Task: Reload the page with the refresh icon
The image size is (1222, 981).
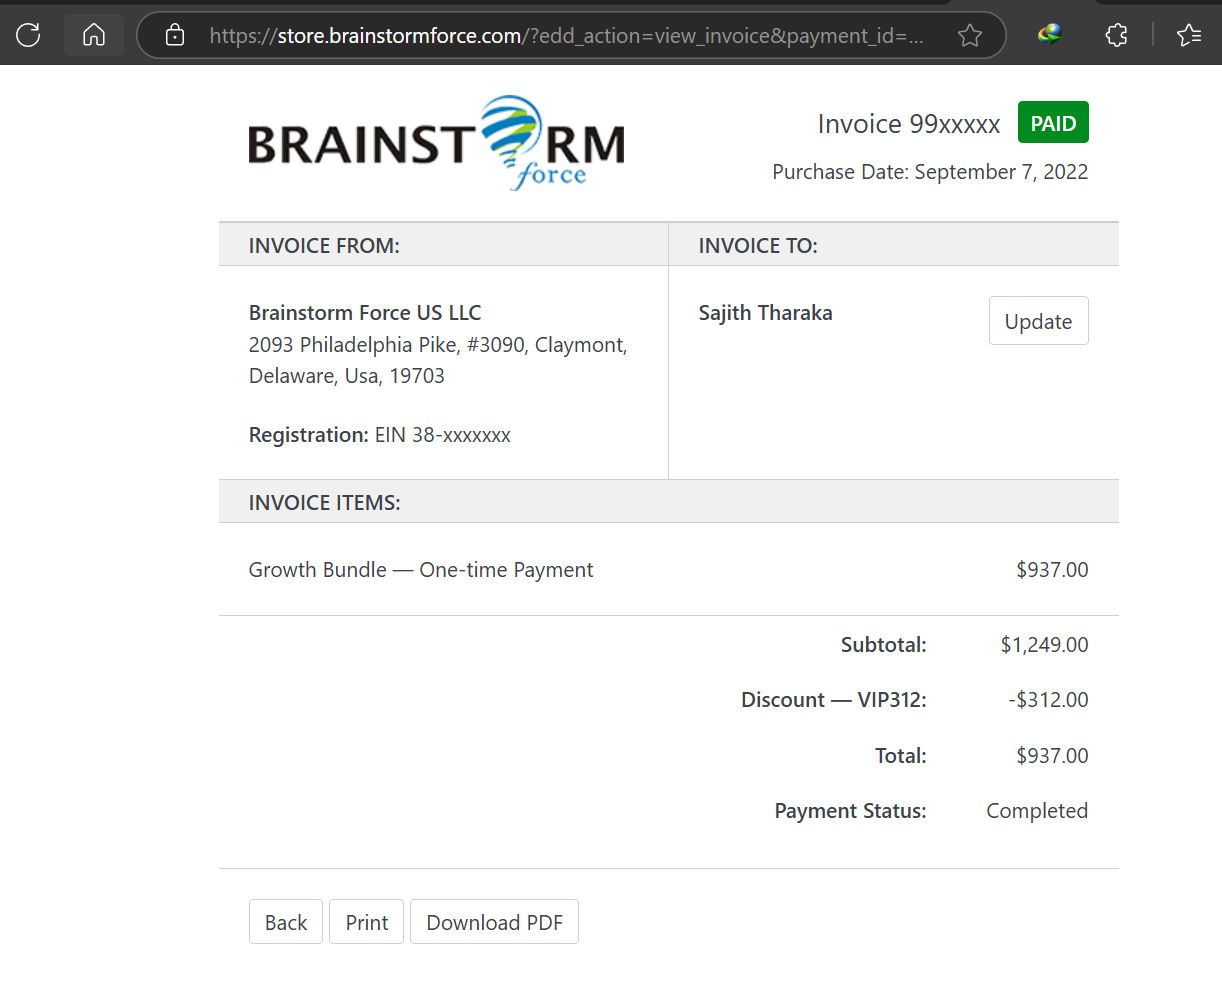Action: click(28, 35)
